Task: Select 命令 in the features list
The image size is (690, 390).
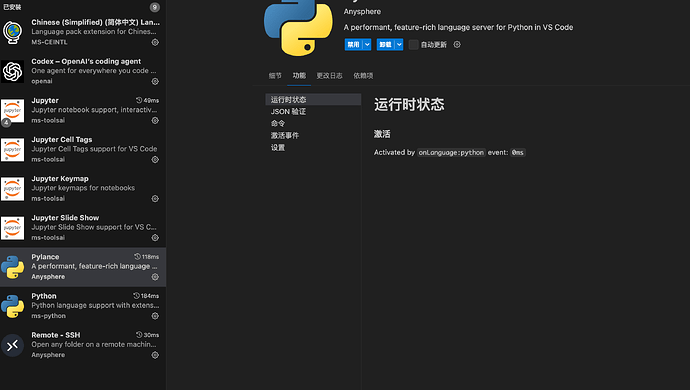Action: coord(313,123)
